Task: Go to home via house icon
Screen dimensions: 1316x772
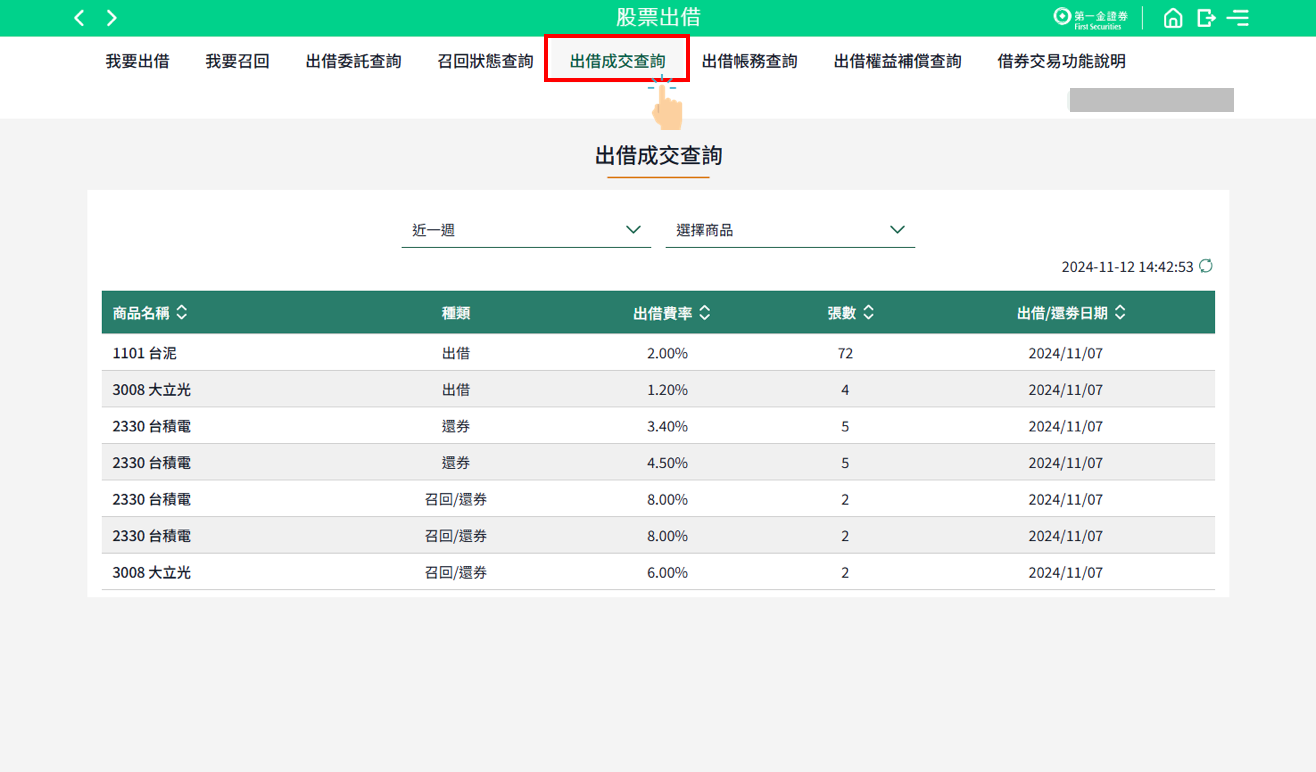Action: [x=1173, y=18]
